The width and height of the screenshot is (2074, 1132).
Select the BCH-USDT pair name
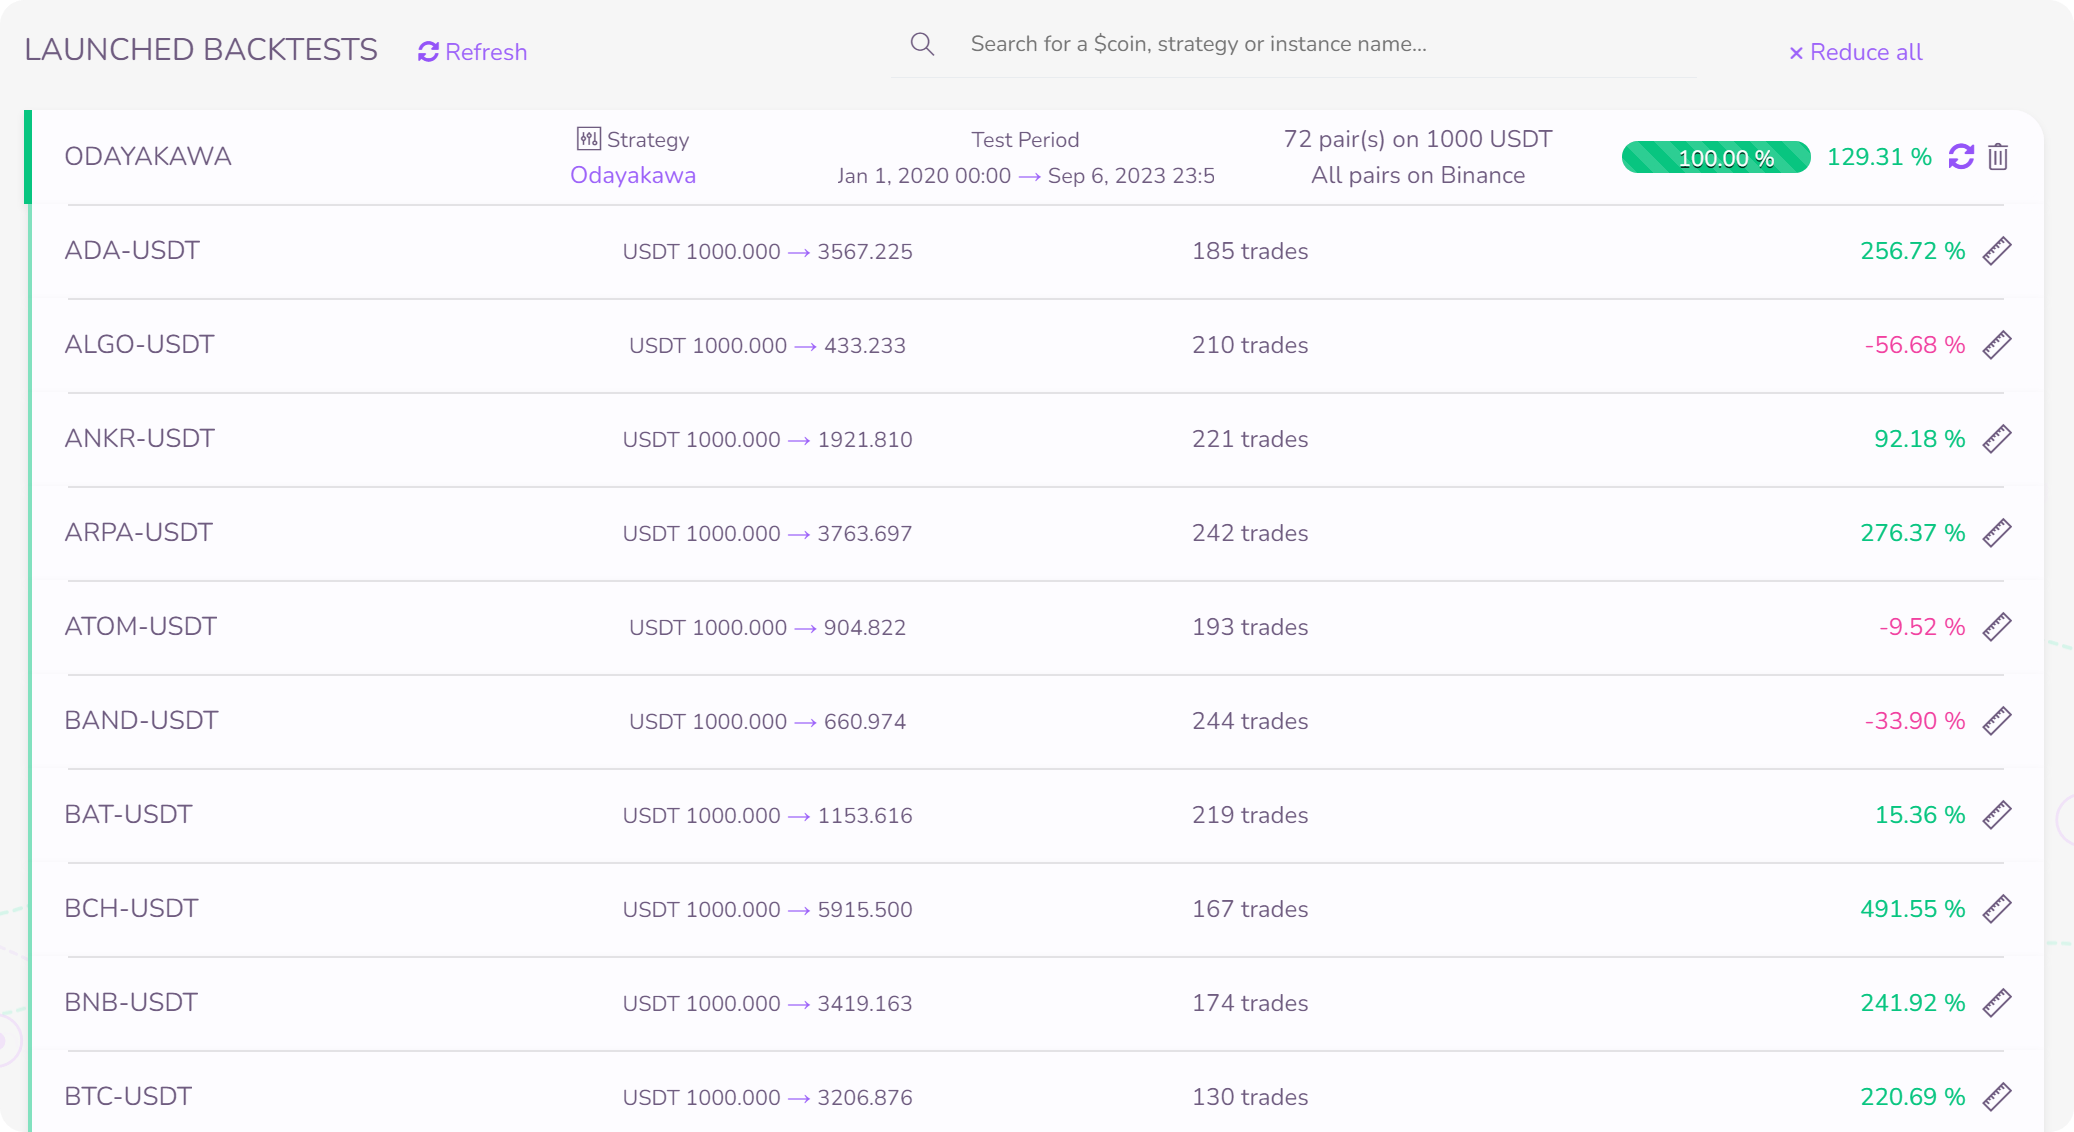(x=131, y=909)
